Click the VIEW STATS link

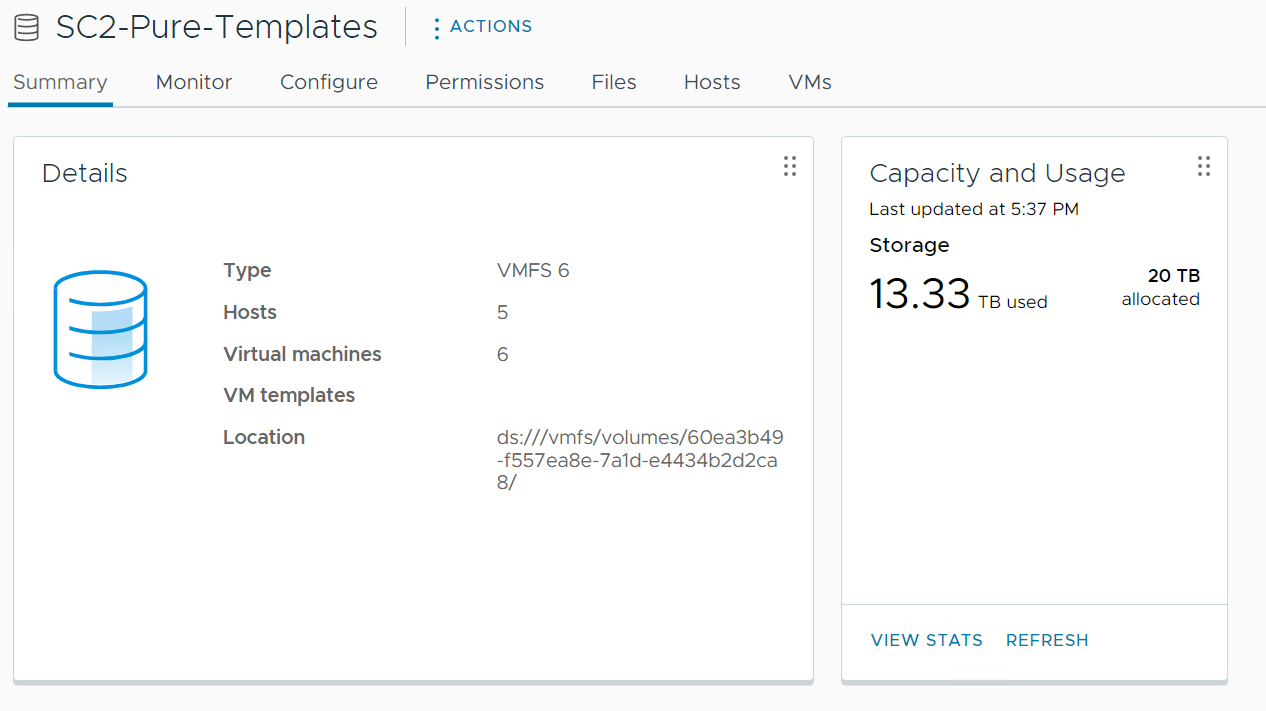pos(927,640)
